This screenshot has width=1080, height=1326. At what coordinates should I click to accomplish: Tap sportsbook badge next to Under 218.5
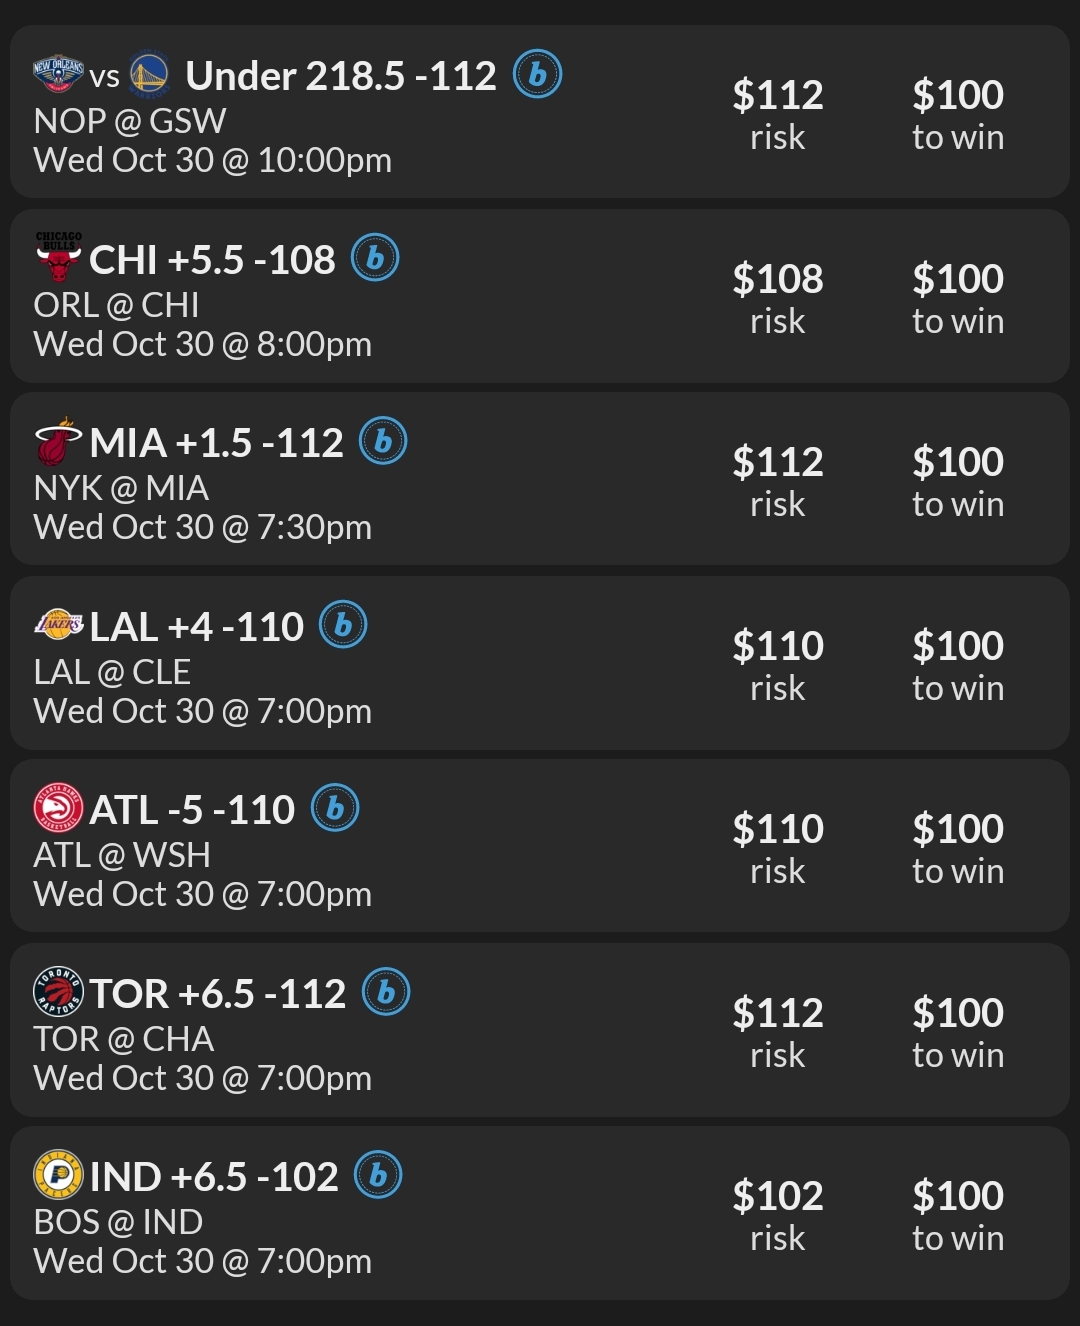tap(537, 74)
